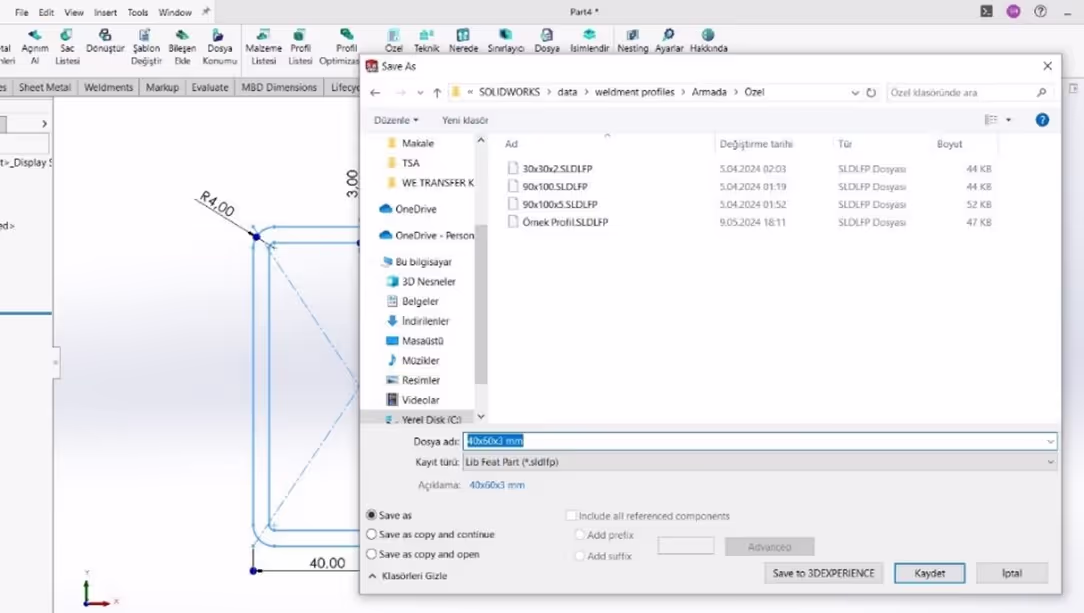
Task: Go back in Save As dialog
Action: (375, 93)
